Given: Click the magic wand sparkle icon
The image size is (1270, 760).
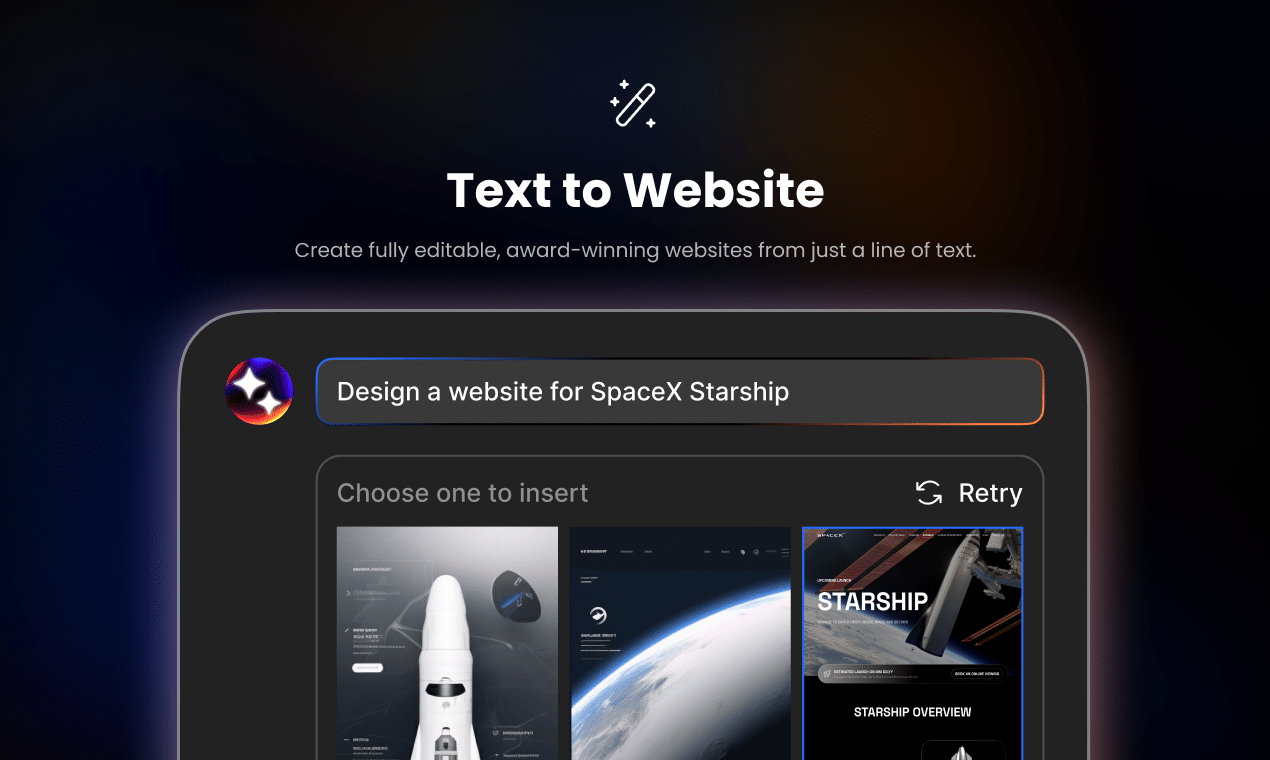Looking at the screenshot, I should click(634, 104).
